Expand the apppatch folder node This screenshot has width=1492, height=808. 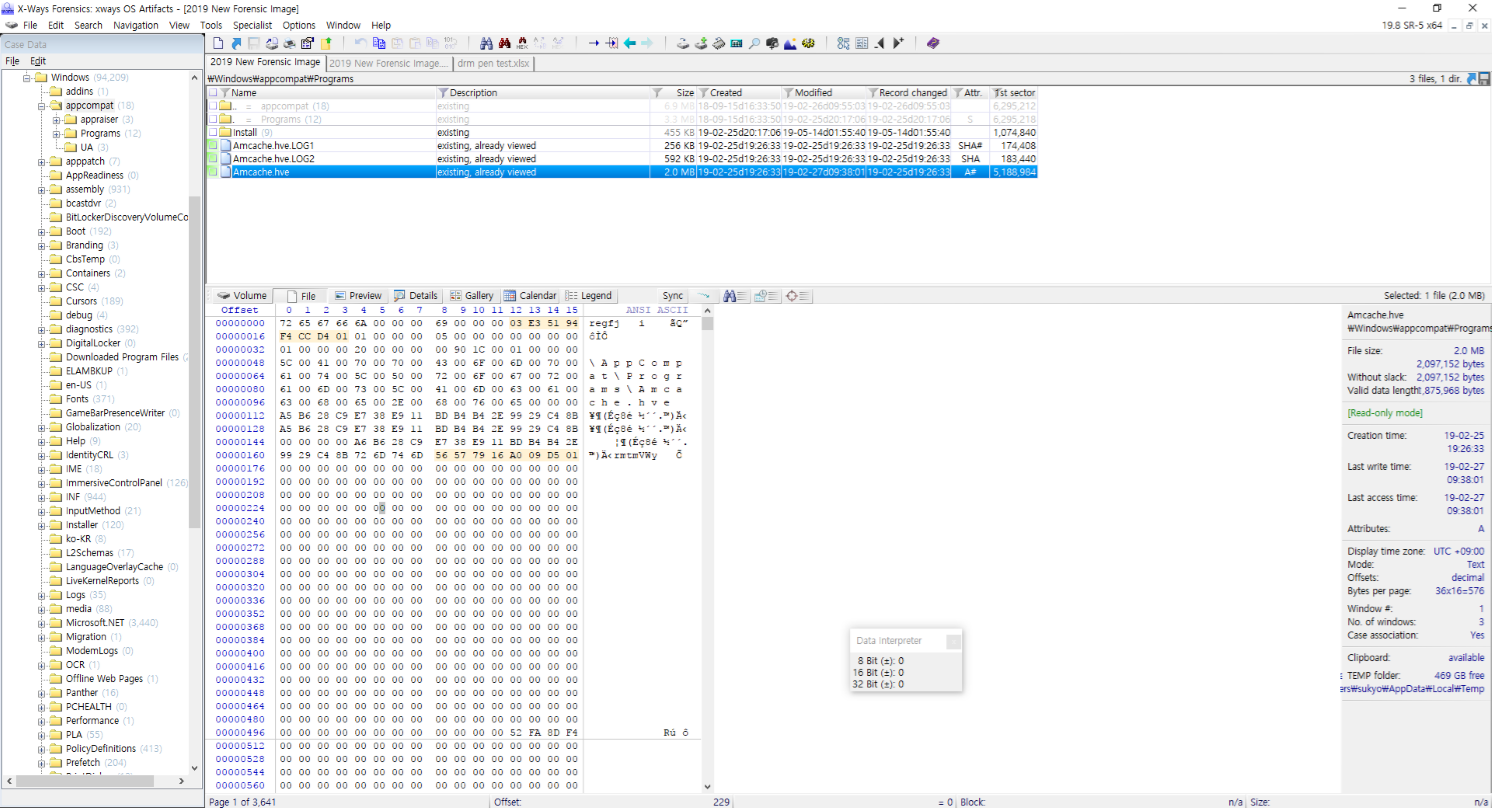coord(43,161)
